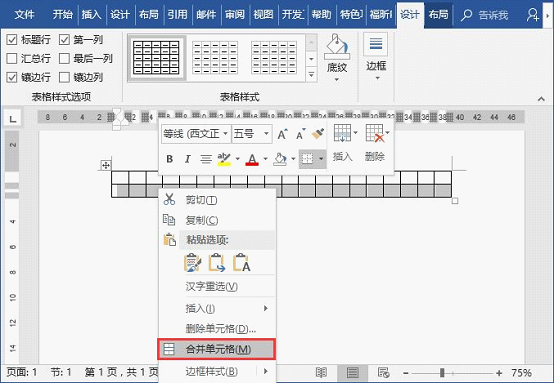
Task: Switch to the 引用 ribbon tab
Action: tap(177, 14)
